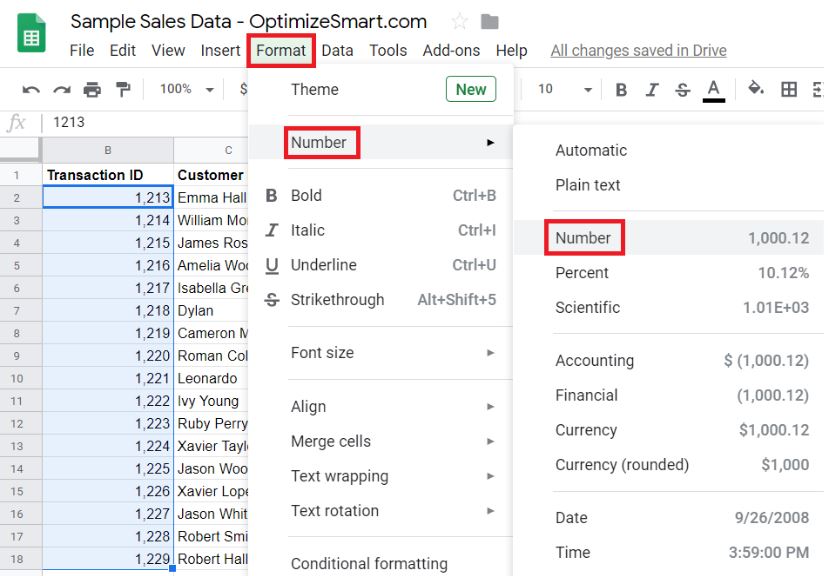Open the Data menu
The image size is (828, 576).
point(337,51)
